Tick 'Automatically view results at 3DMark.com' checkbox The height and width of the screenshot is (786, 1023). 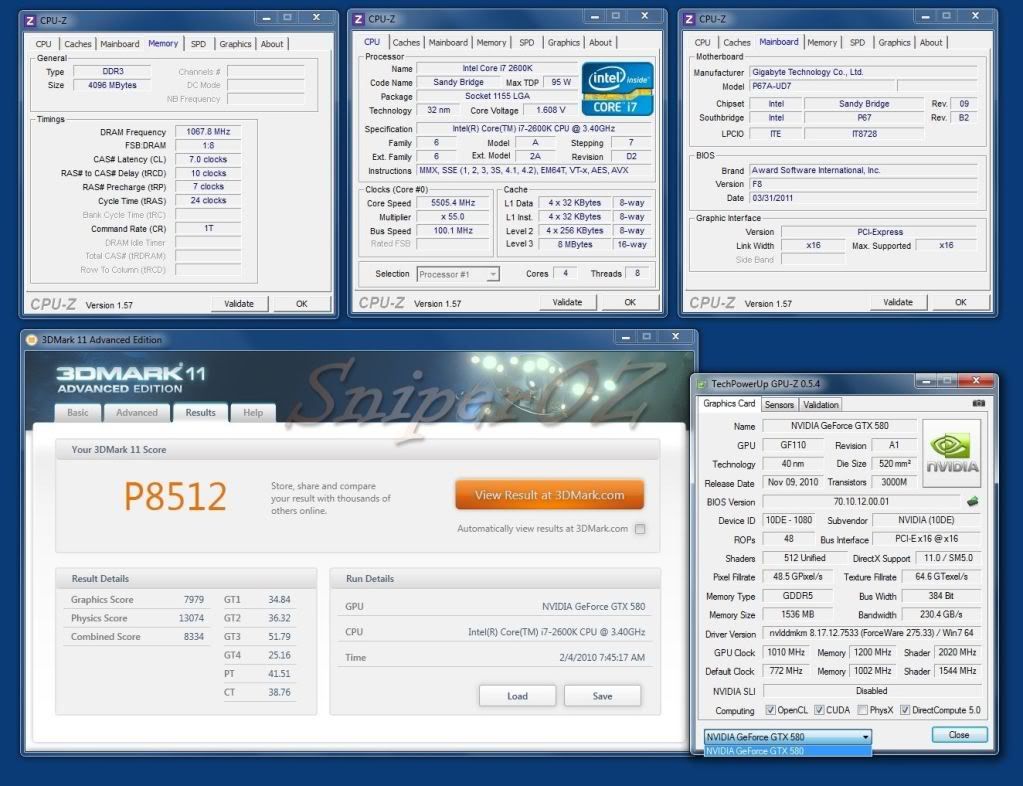click(640, 529)
